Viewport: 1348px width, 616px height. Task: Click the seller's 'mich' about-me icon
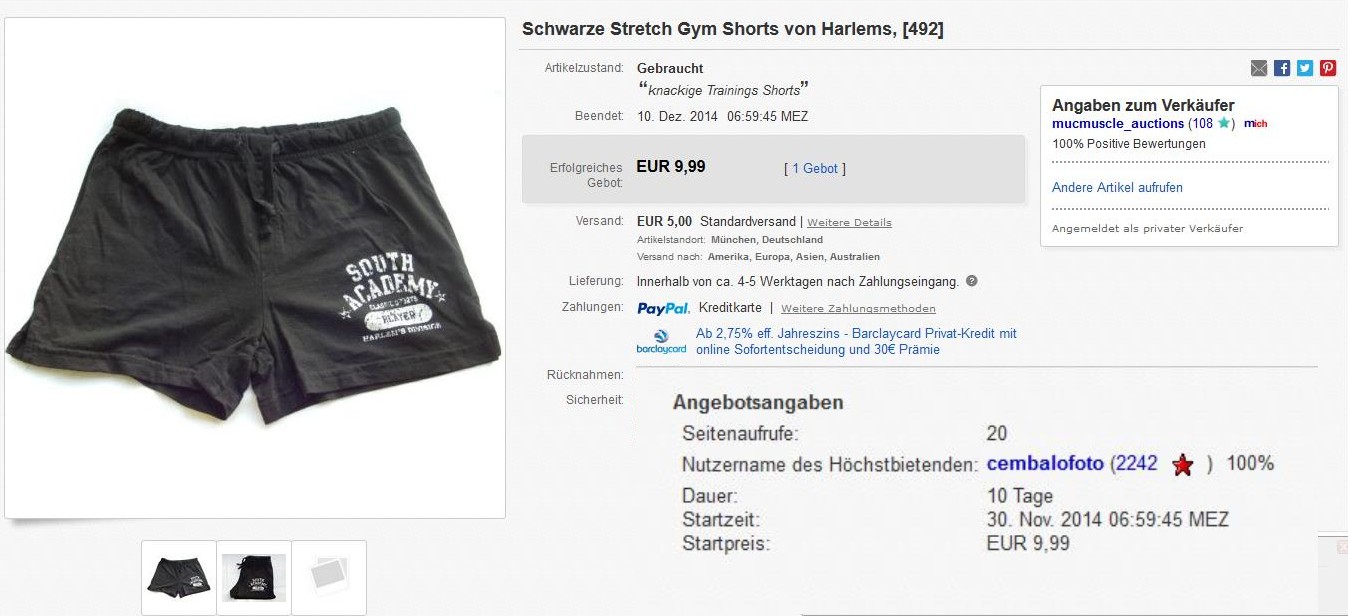(1255, 123)
